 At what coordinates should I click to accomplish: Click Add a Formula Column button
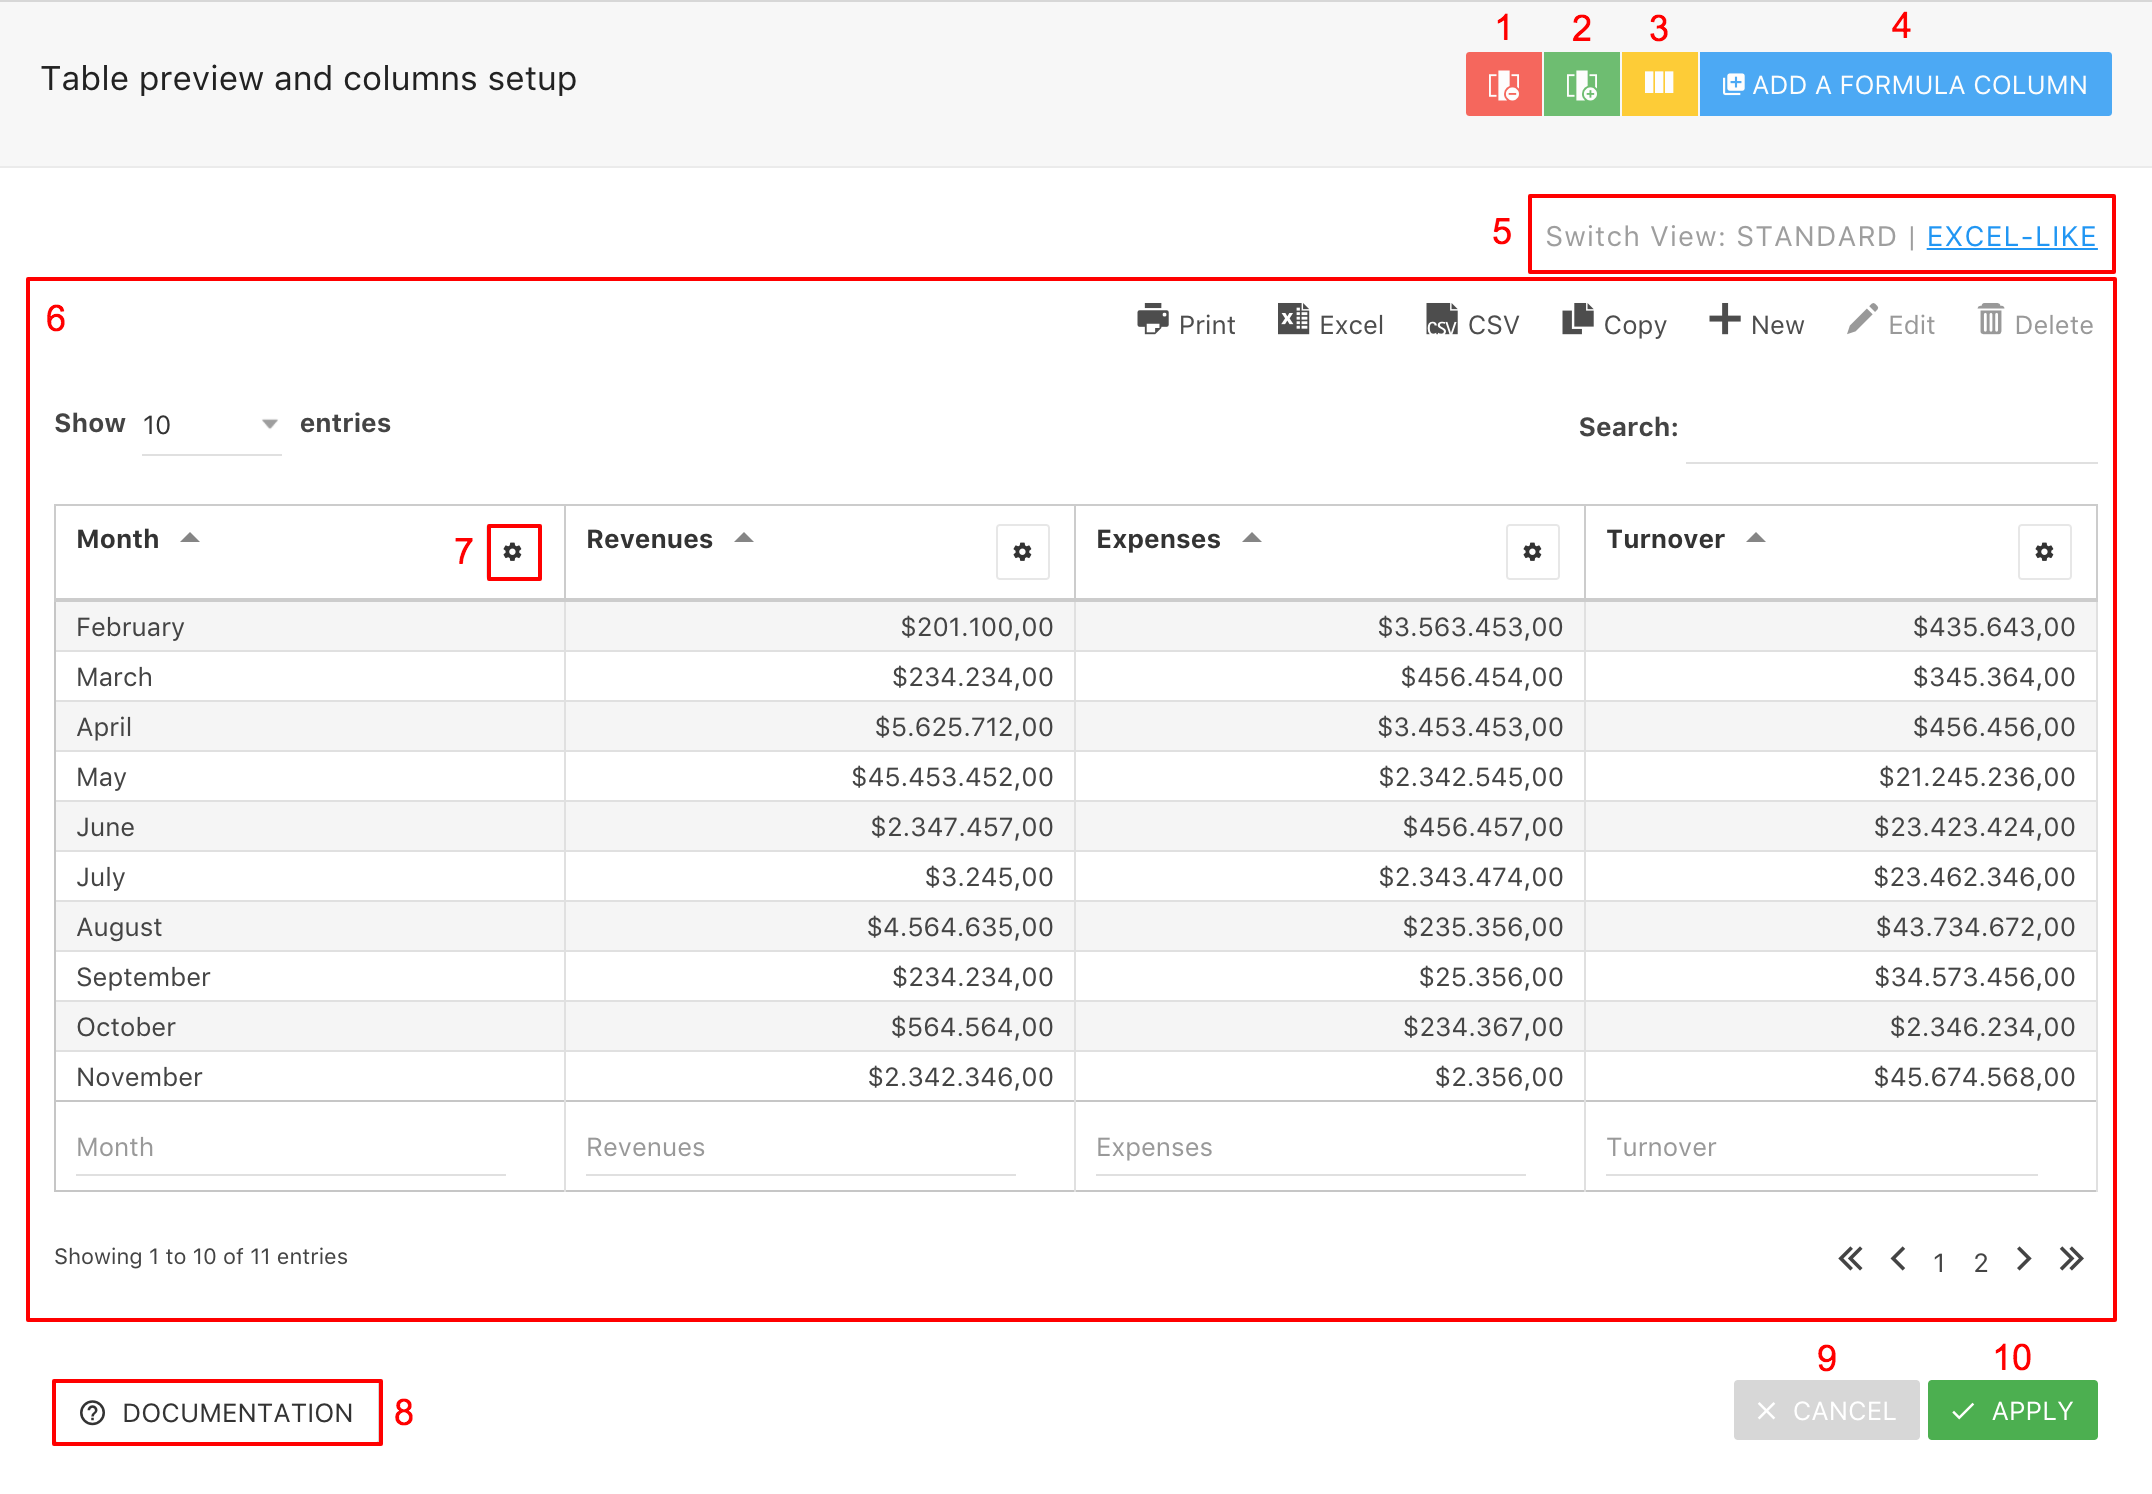pyautogui.click(x=1905, y=85)
